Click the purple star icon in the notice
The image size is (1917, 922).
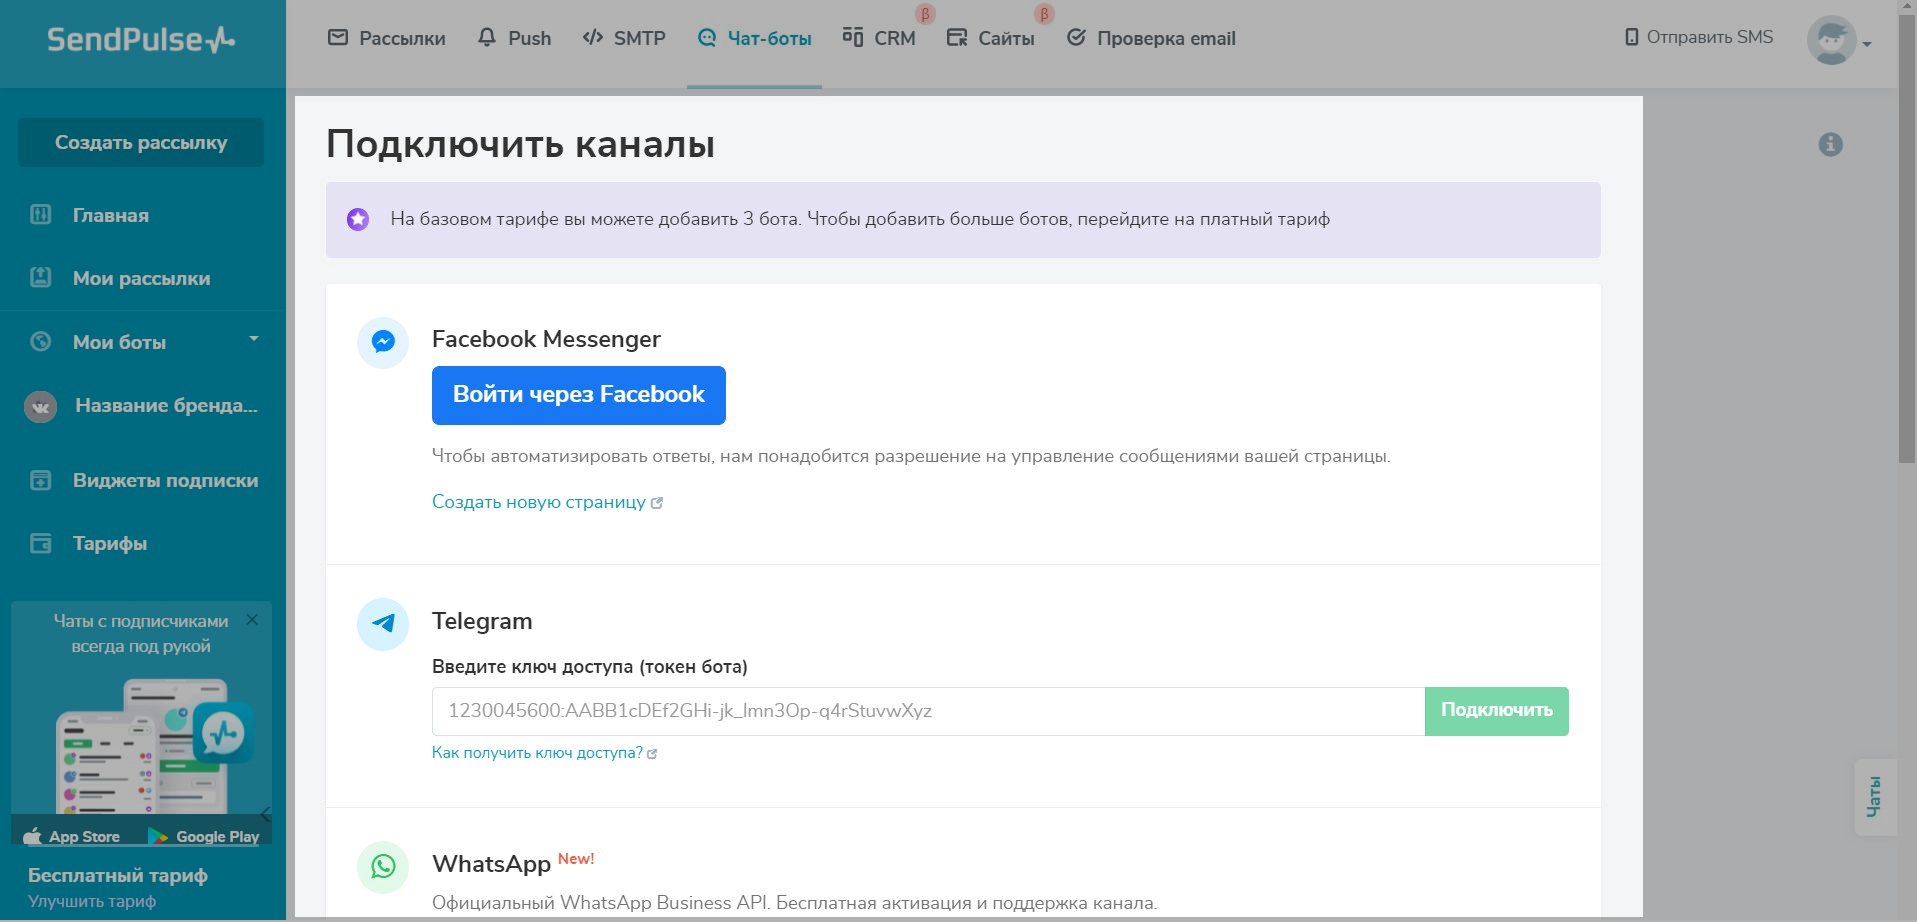click(358, 219)
